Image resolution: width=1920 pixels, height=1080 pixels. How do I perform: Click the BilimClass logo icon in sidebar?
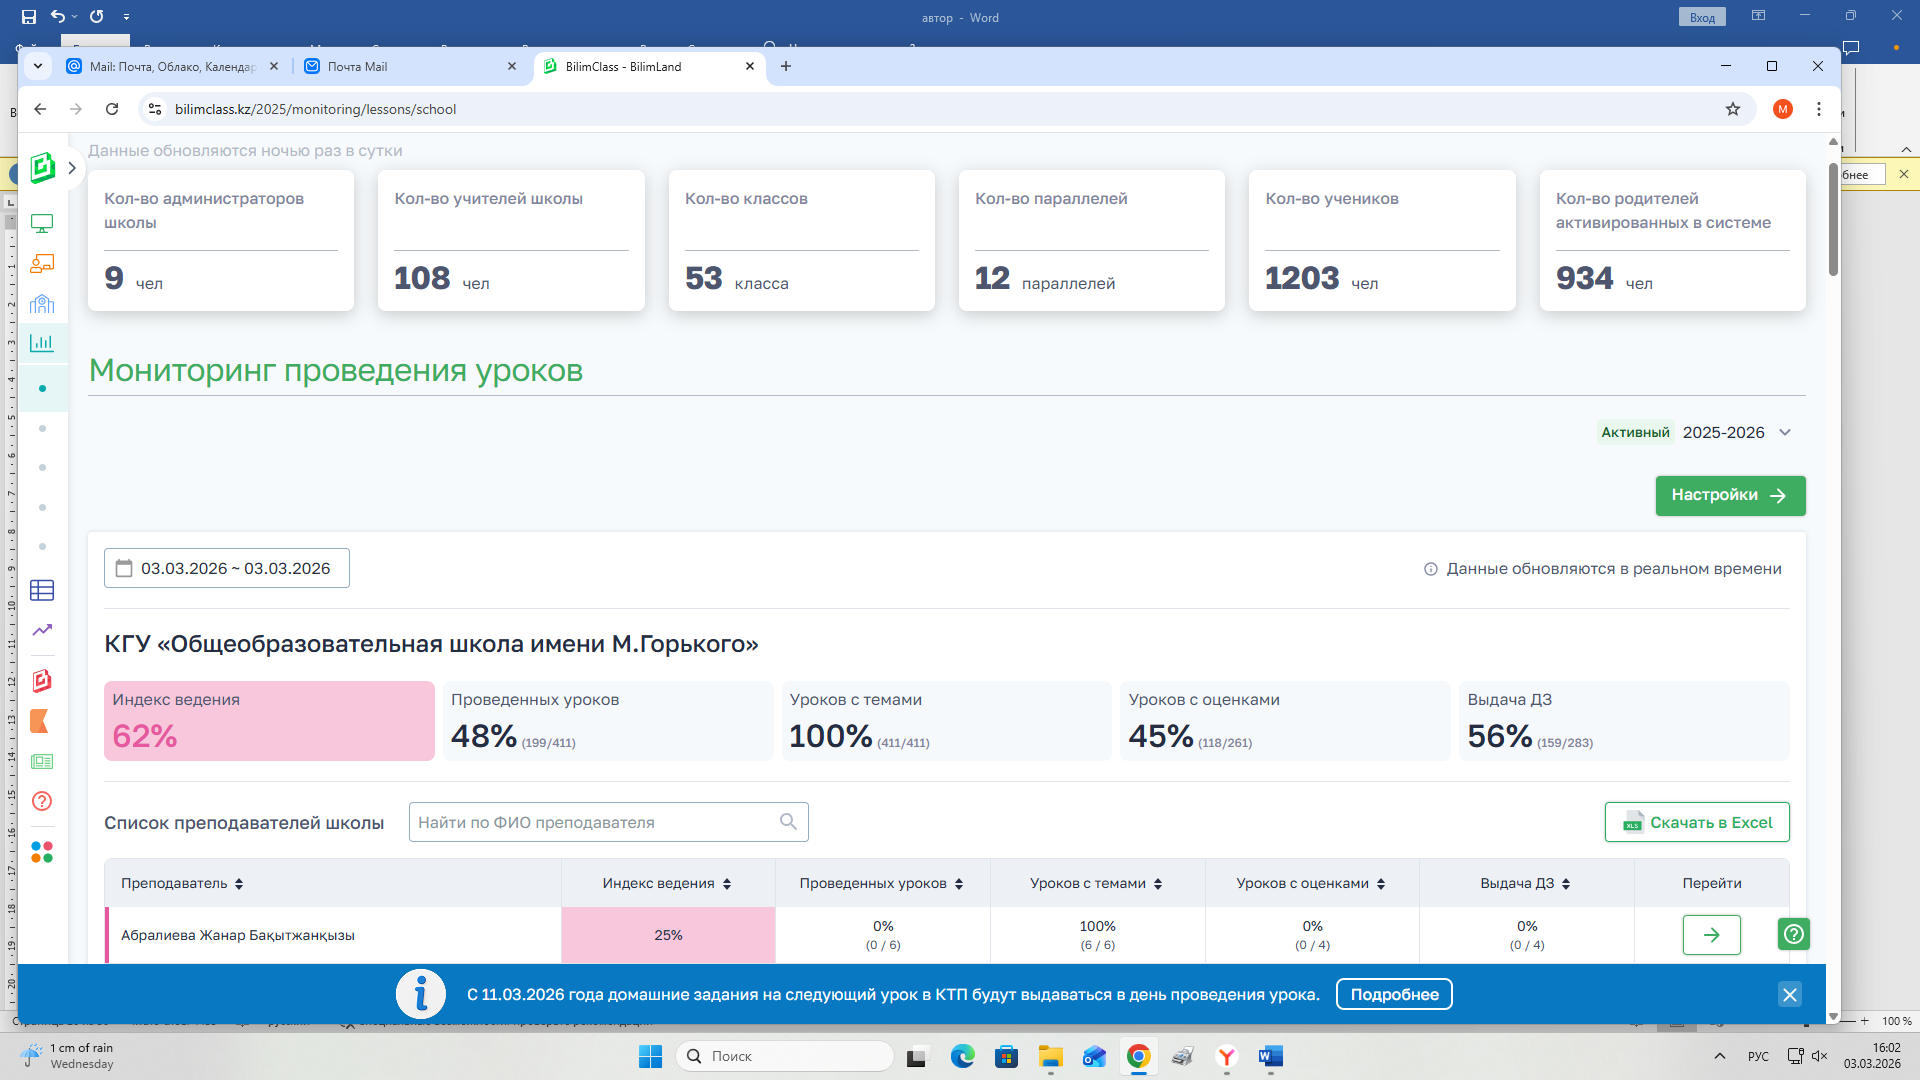42,167
